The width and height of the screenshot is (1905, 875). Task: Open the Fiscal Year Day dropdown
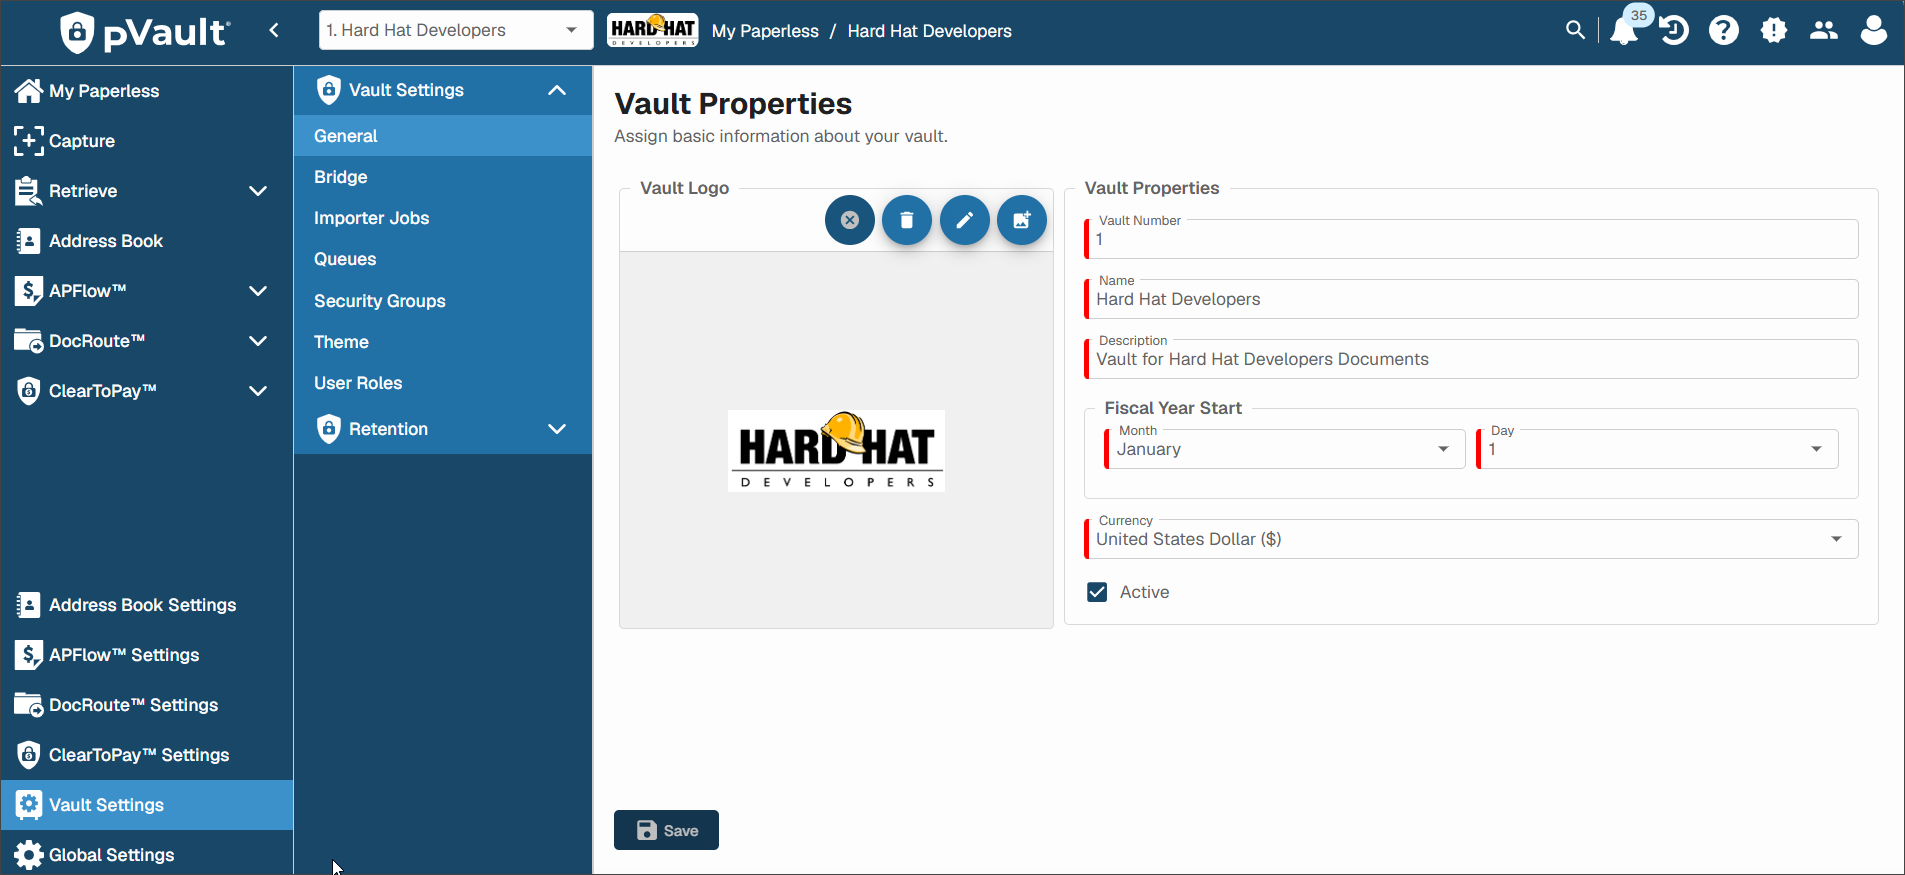point(1657,449)
